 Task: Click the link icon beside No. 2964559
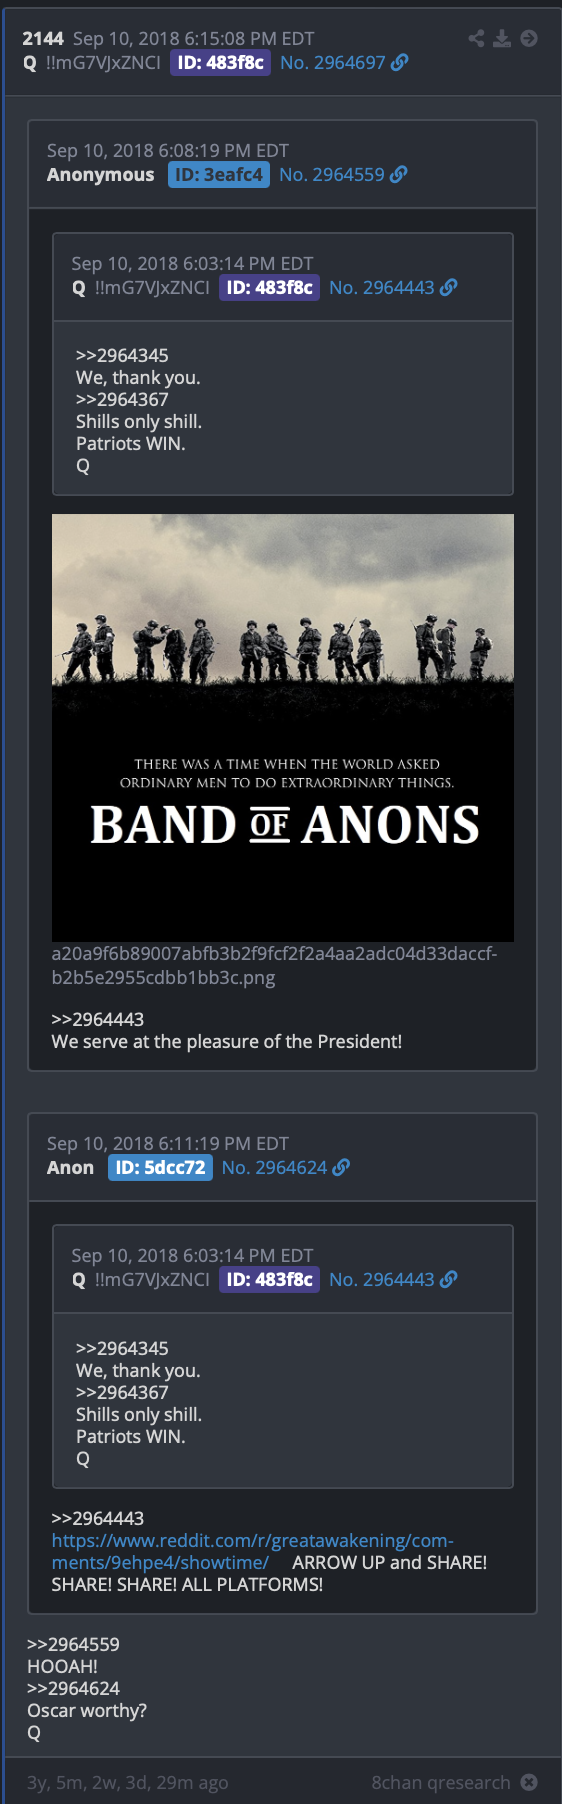[398, 174]
